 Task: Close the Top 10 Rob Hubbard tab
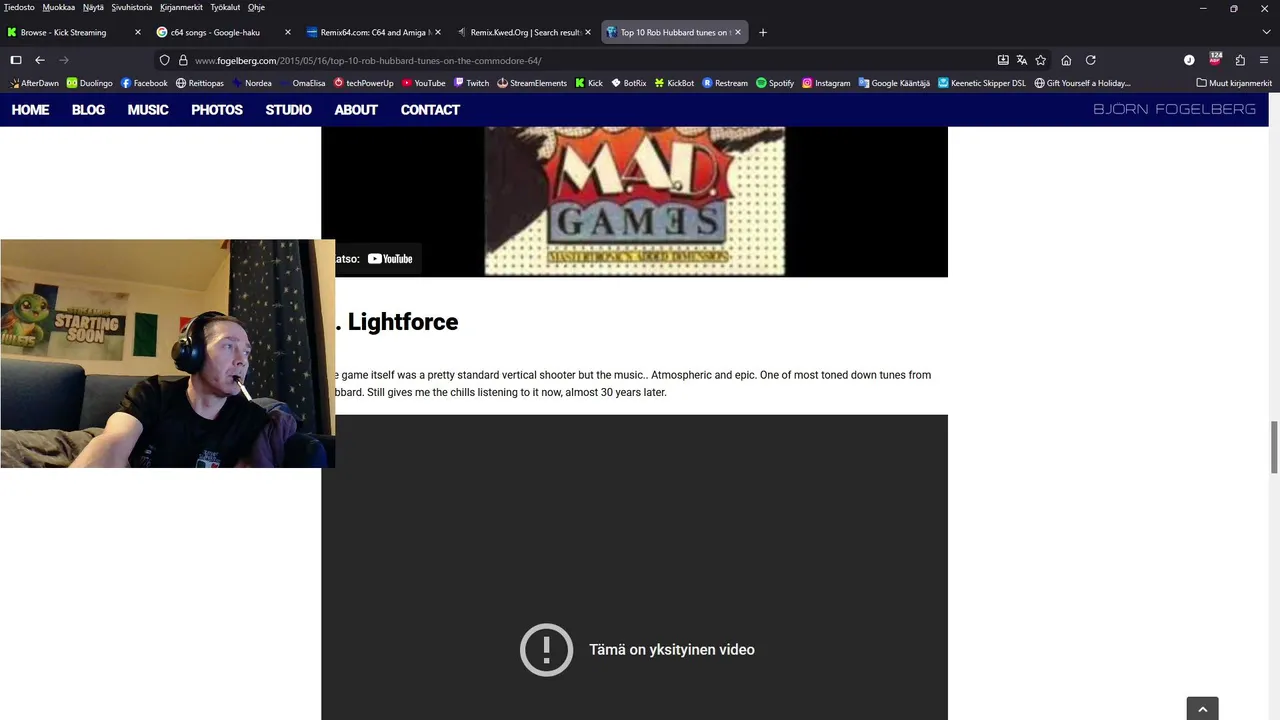point(738,32)
